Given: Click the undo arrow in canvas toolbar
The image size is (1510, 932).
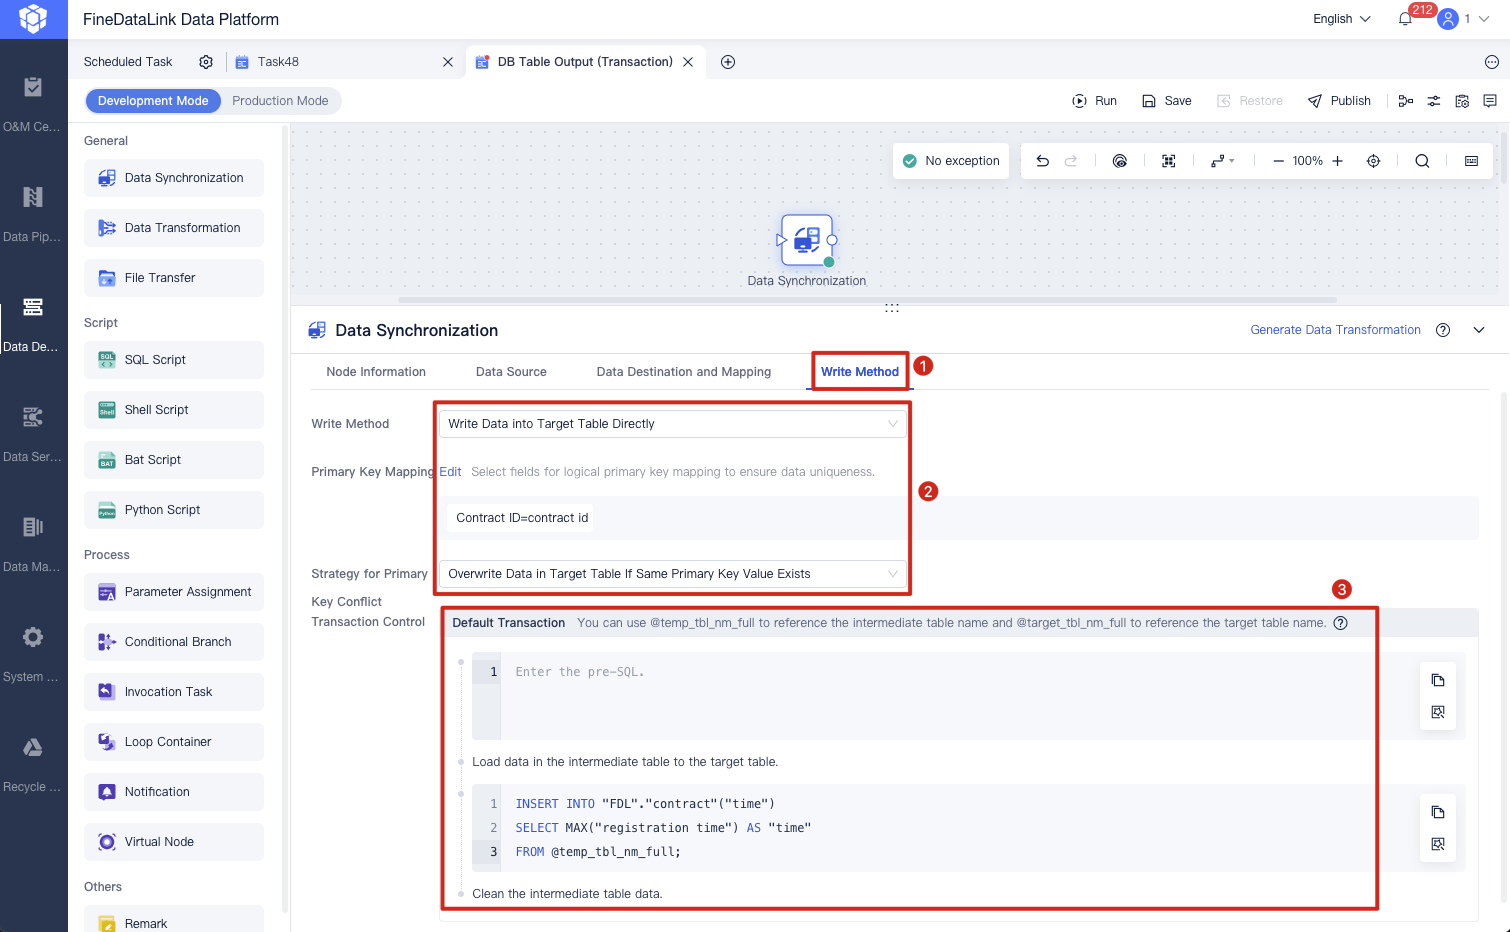Looking at the screenshot, I should point(1042,161).
